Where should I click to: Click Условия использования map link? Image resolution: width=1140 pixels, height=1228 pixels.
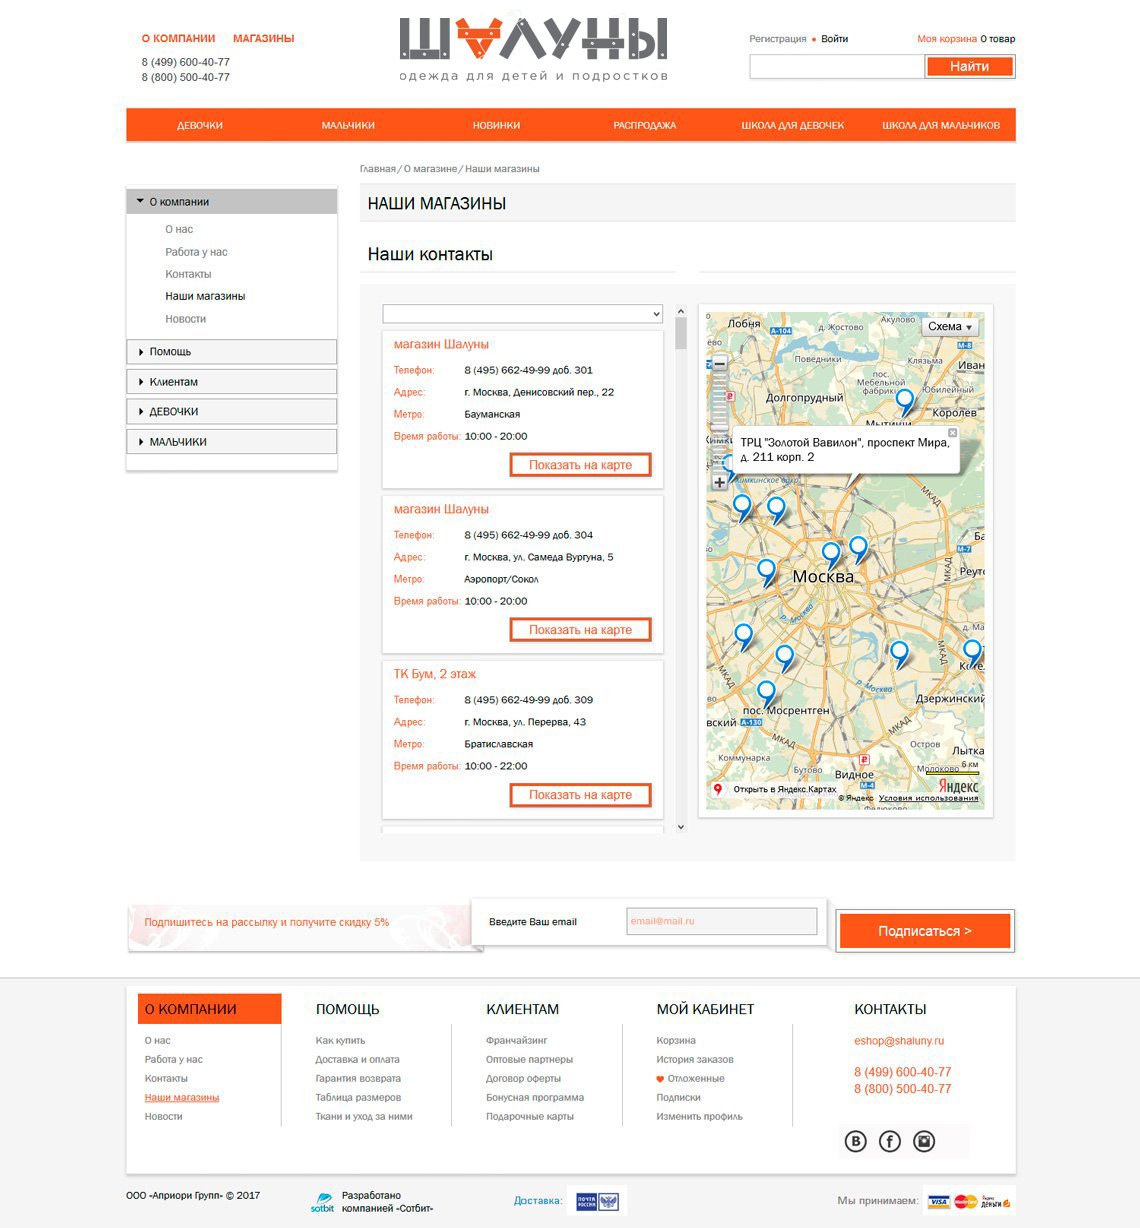pos(929,798)
